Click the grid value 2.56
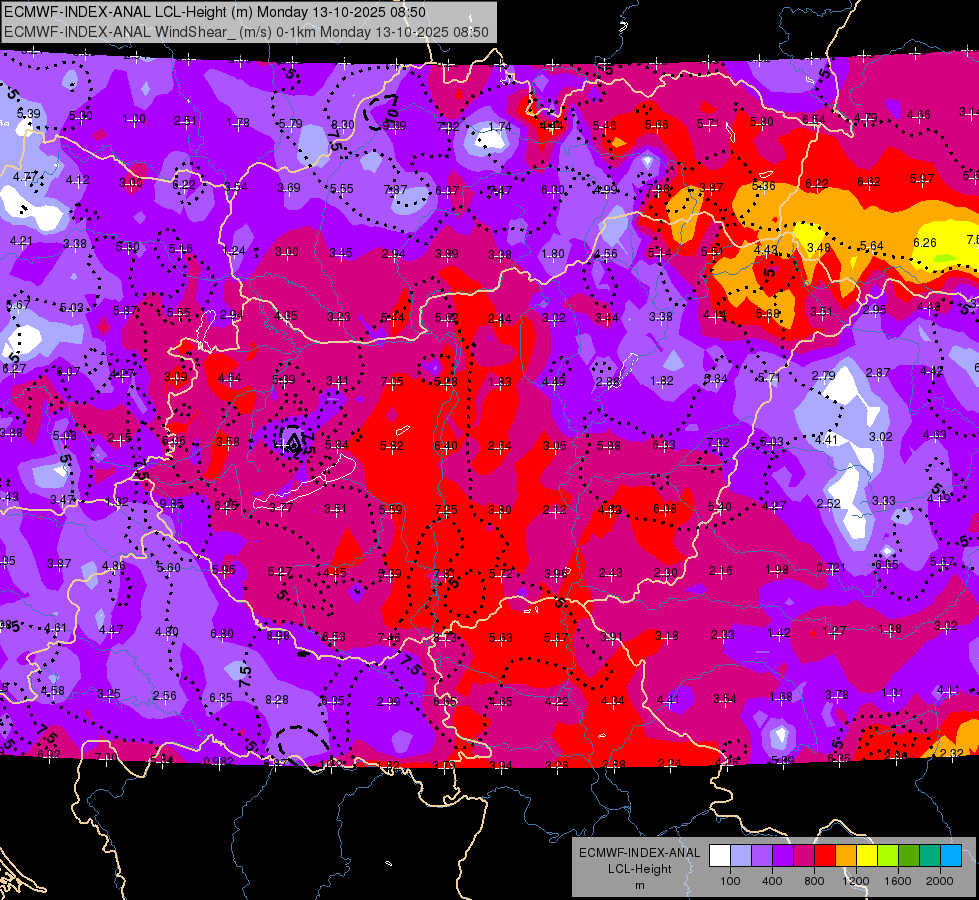Image resolution: width=979 pixels, height=900 pixels. 164,695
